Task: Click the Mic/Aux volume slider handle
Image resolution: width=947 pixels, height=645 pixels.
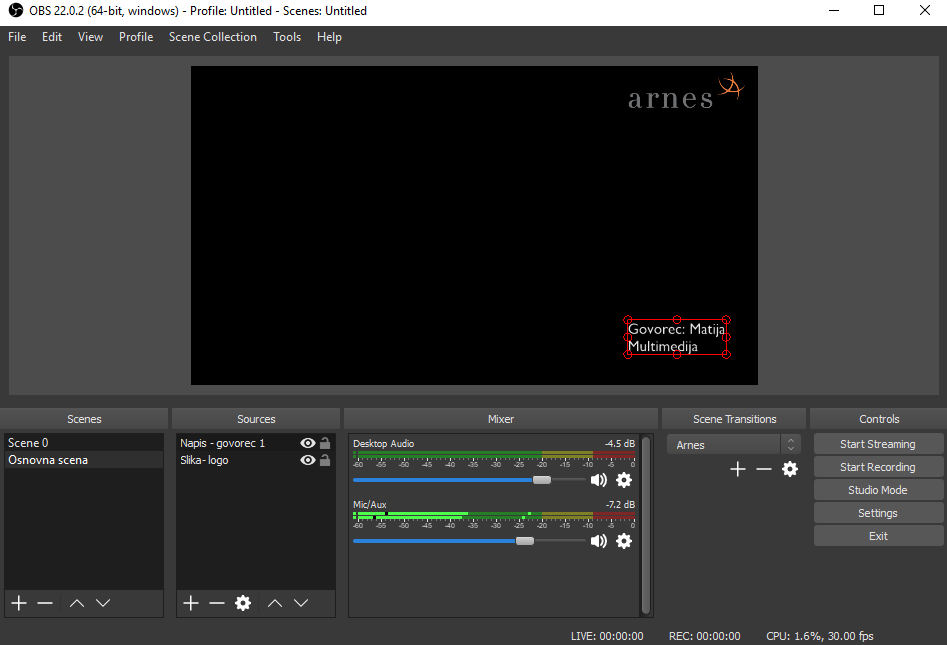Action: pos(525,541)
